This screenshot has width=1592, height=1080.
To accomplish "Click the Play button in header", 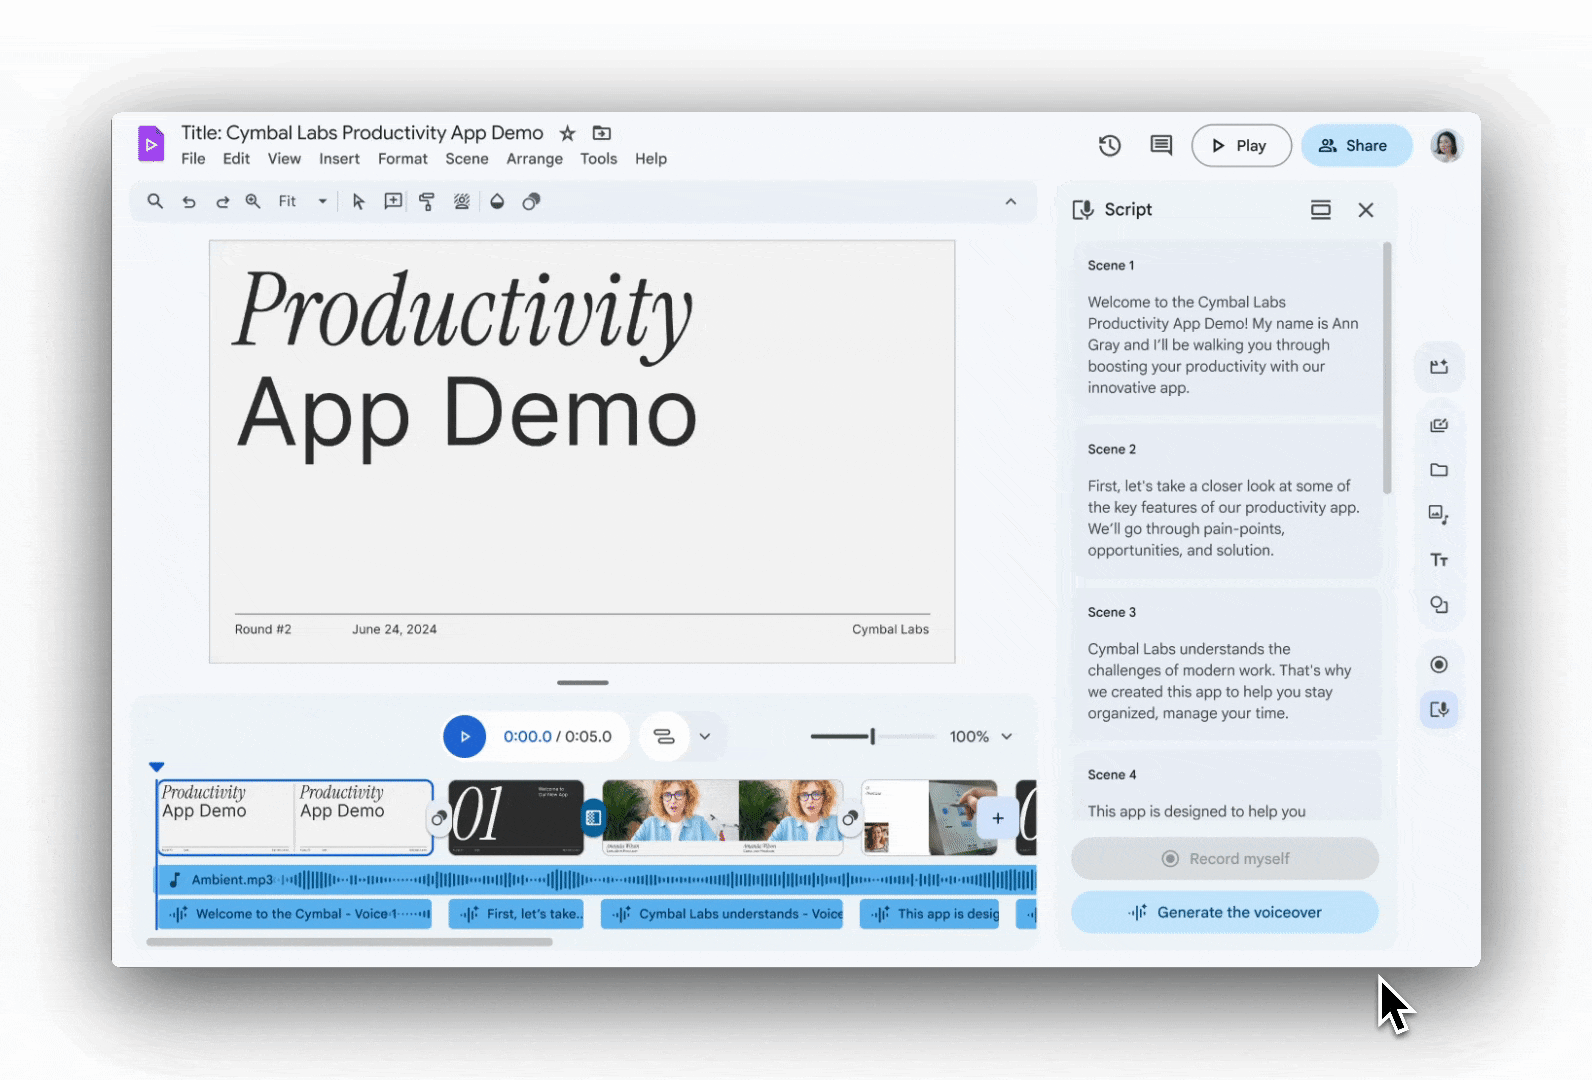I will [x=1241, y=146].
